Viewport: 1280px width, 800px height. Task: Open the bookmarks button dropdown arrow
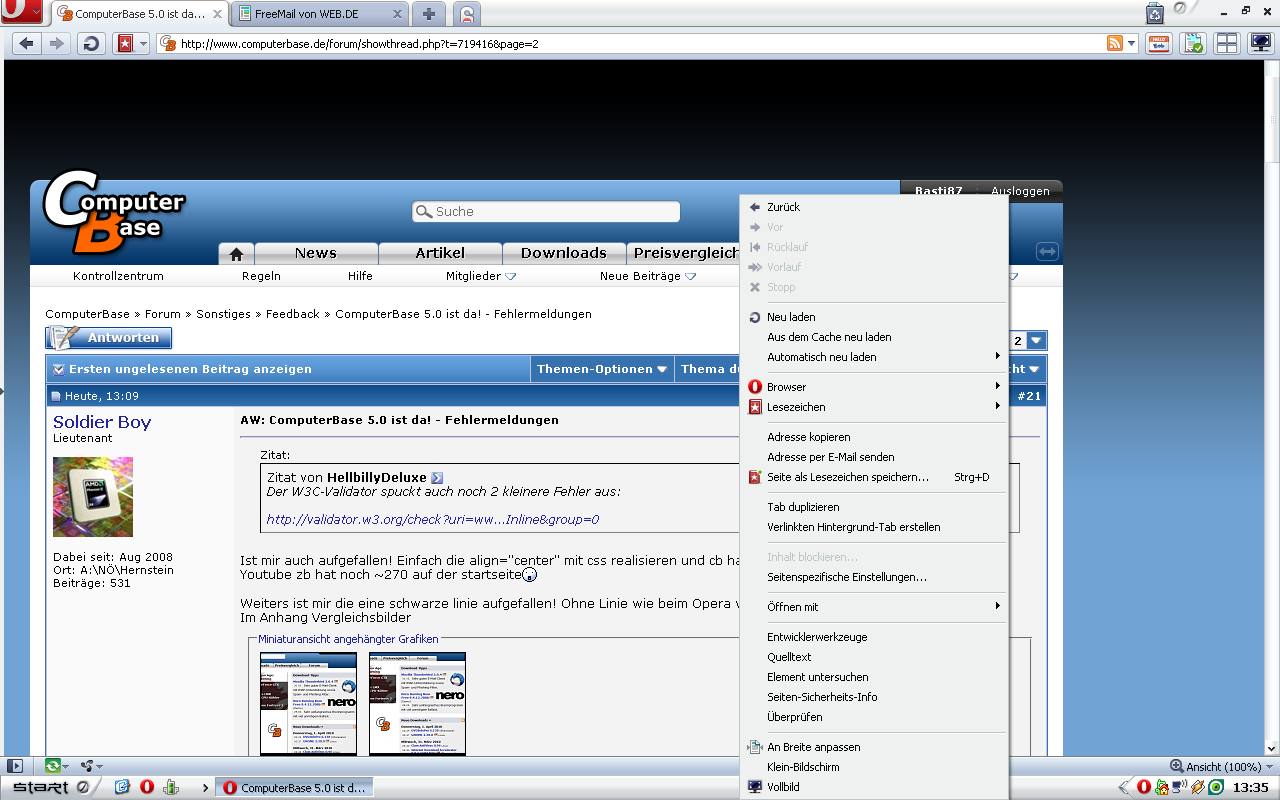click(x=143, y=44)
